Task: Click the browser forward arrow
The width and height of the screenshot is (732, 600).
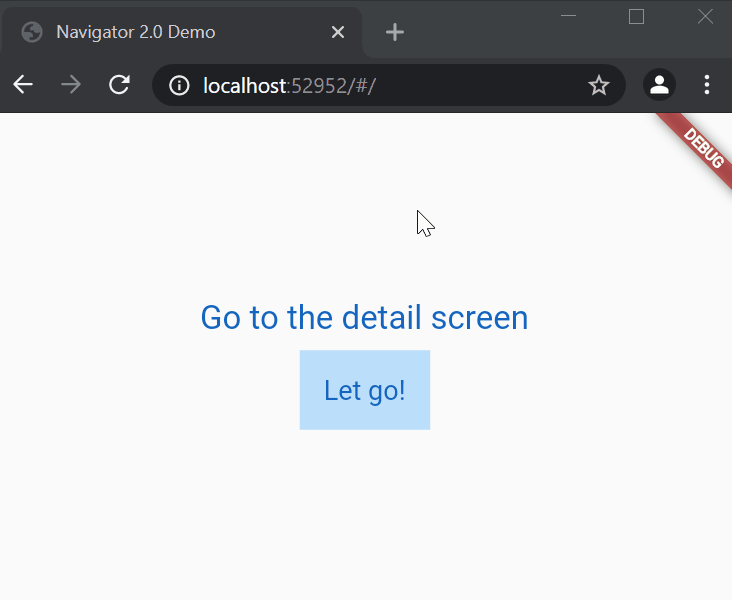Action: (71, 85)
